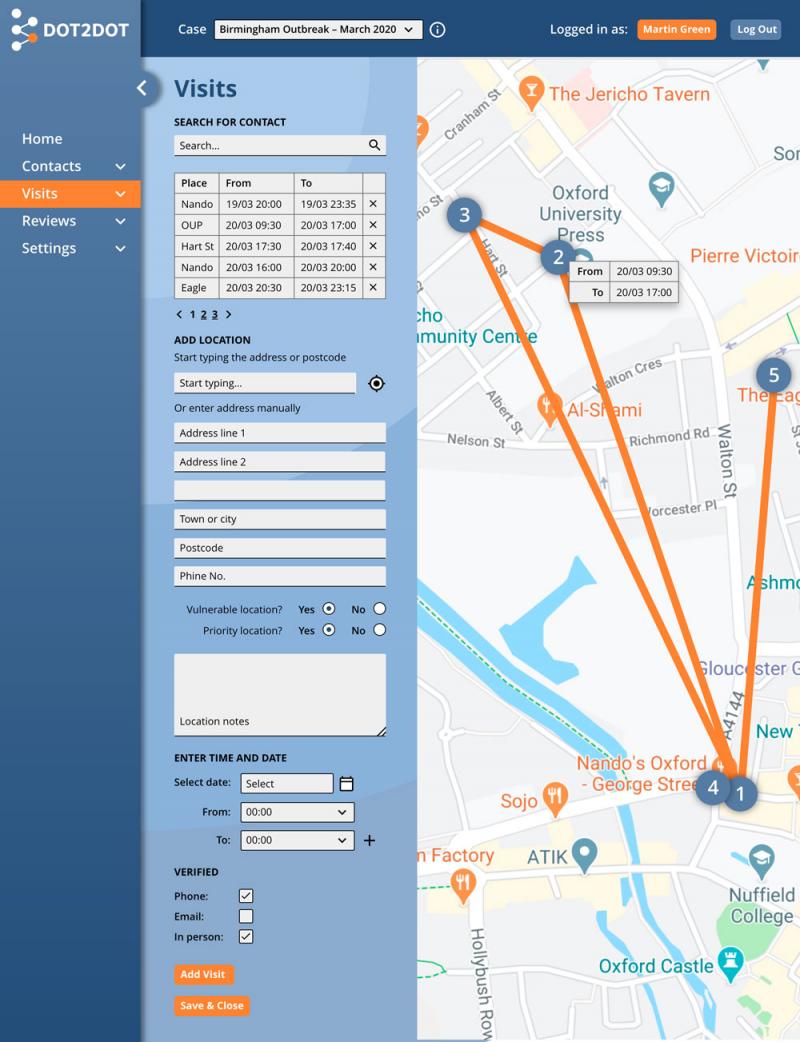Select No for Vulnerable location
This screenshot has width=800, height=1042.
point(379,609)
